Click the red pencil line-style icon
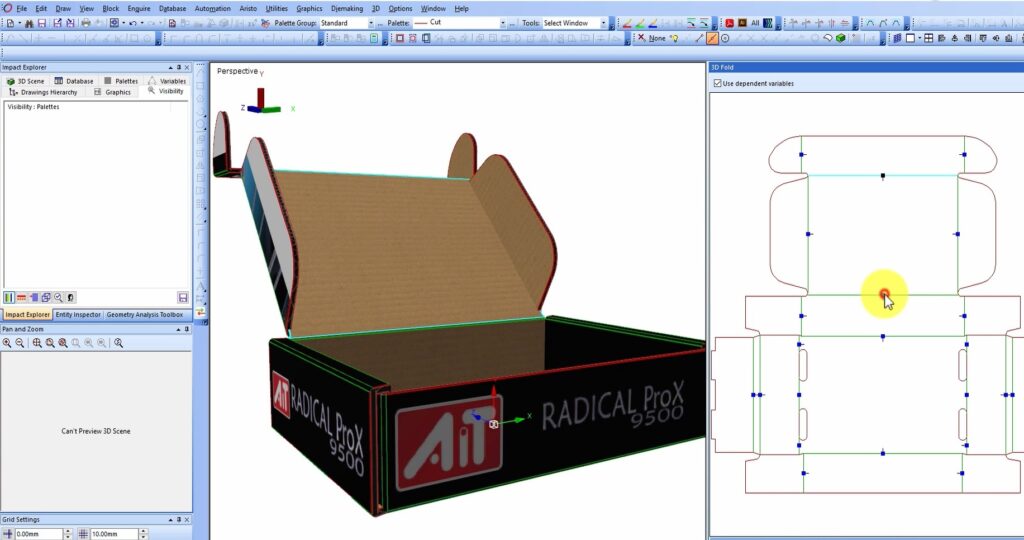Viewport: 1024px width, 540px height. [627, 24]
